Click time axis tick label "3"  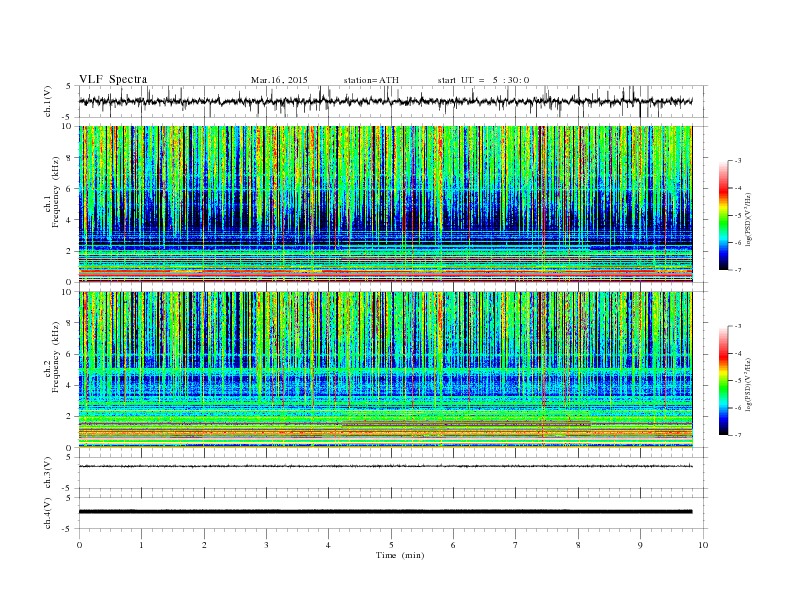[x=266, y=545]
